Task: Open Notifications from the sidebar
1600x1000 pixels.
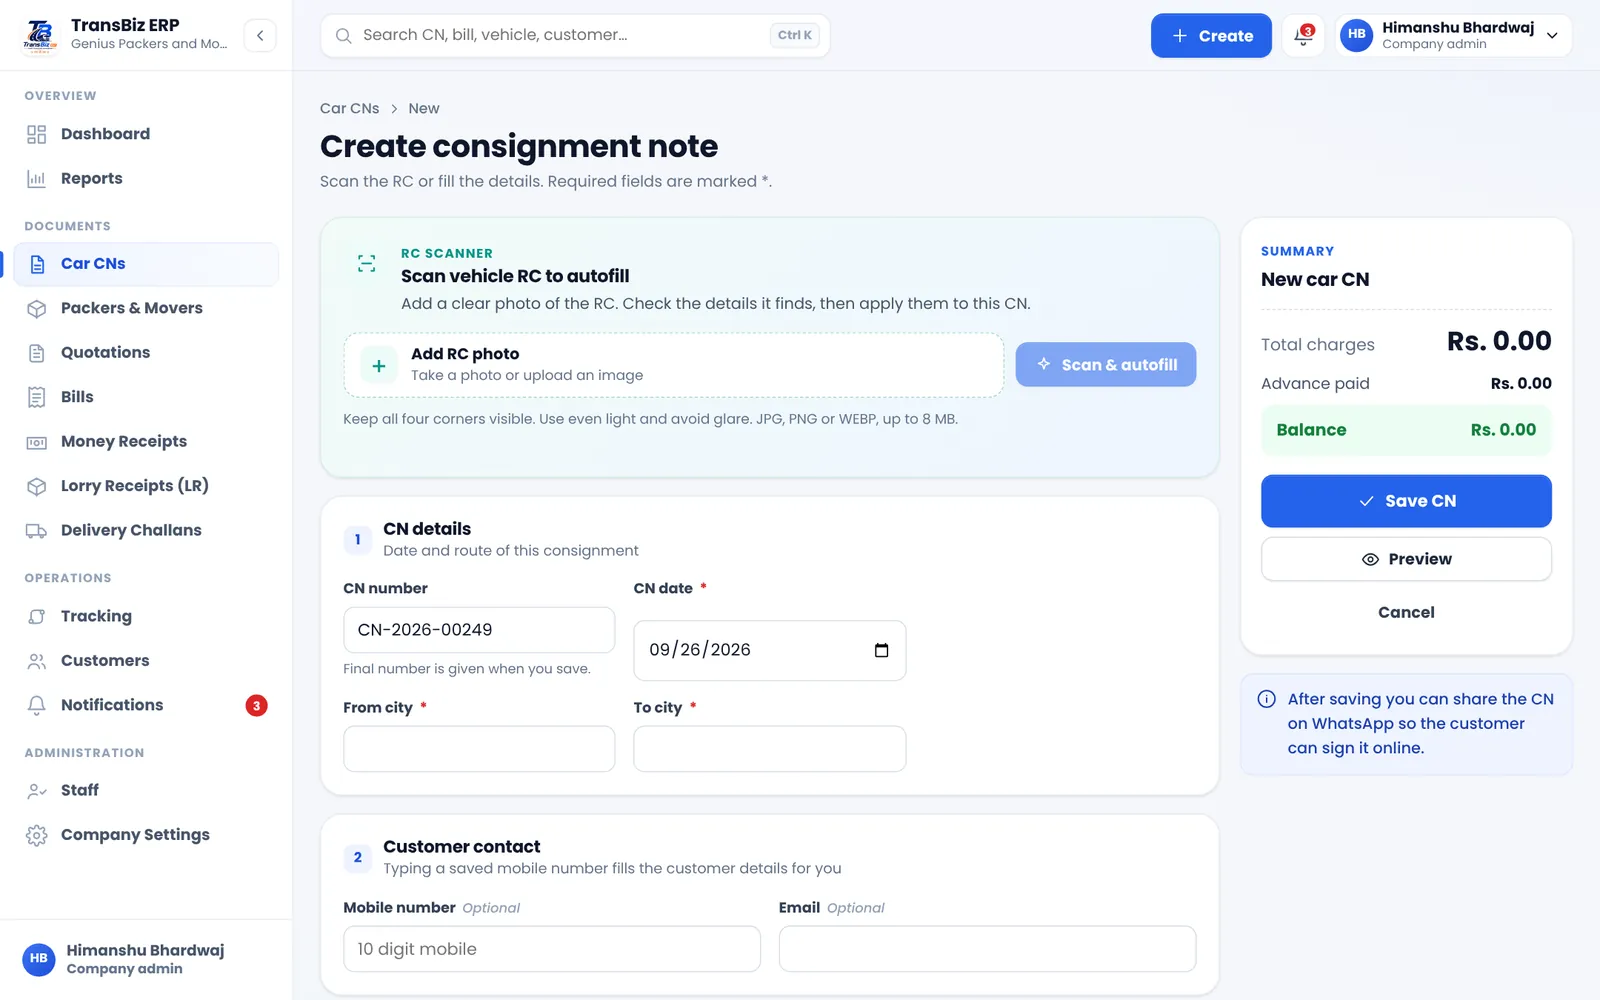Action: tap(146, 706)
